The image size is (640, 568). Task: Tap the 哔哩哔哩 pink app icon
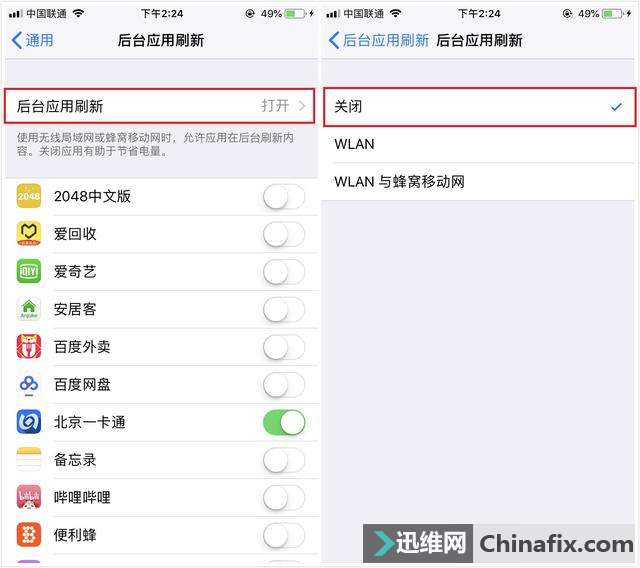click(29, 497)
